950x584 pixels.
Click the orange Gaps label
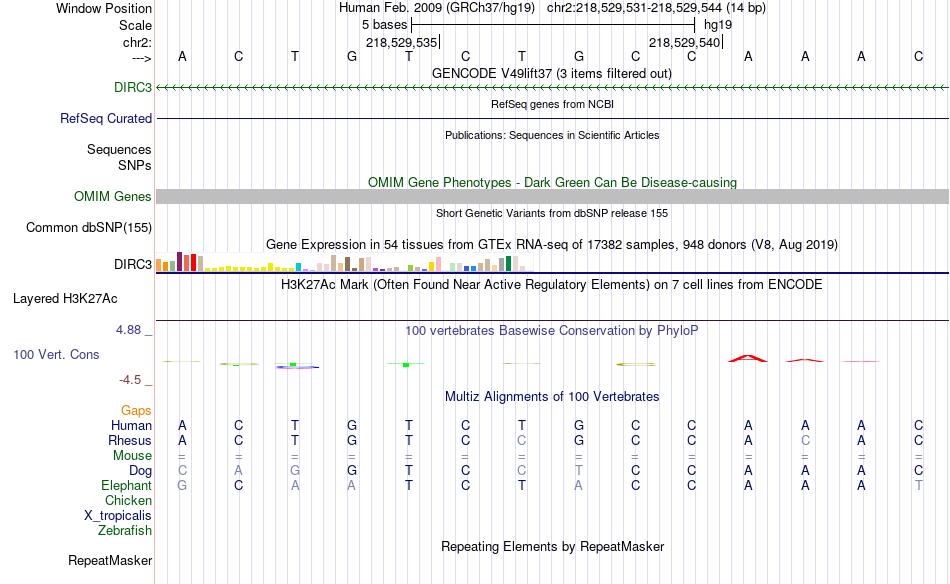coord(136,411)
